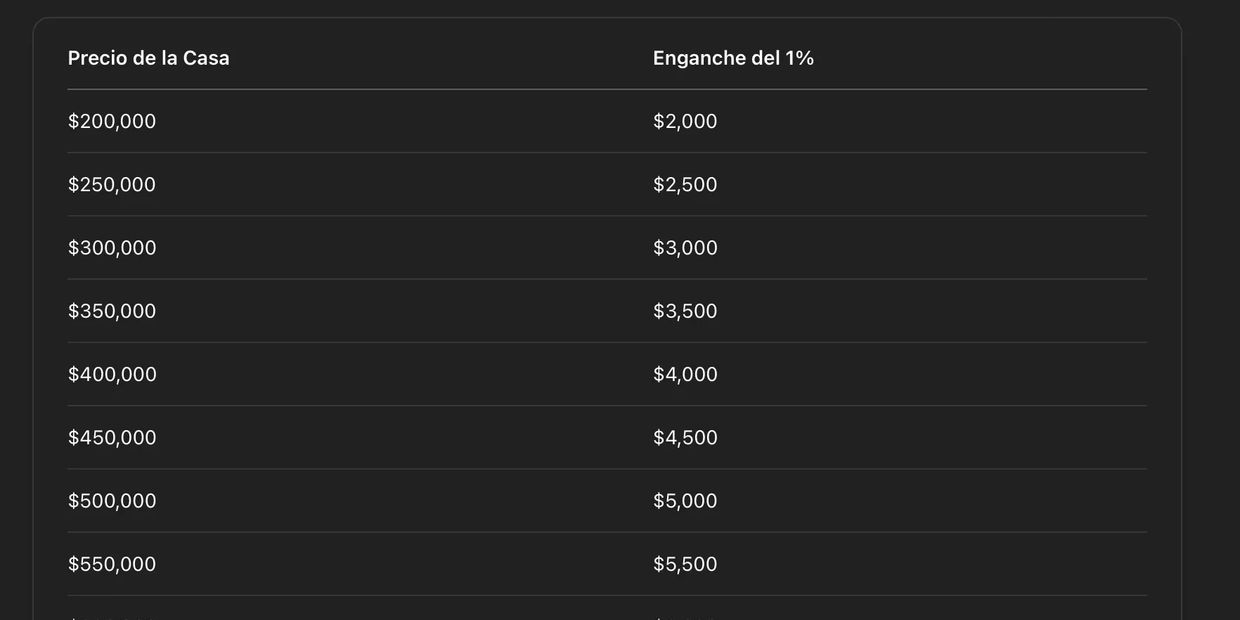This screenshot has width=1240, height=620.
Task: Click the 'Enganche del 1%' column header
Action: [x=733, y=58]
